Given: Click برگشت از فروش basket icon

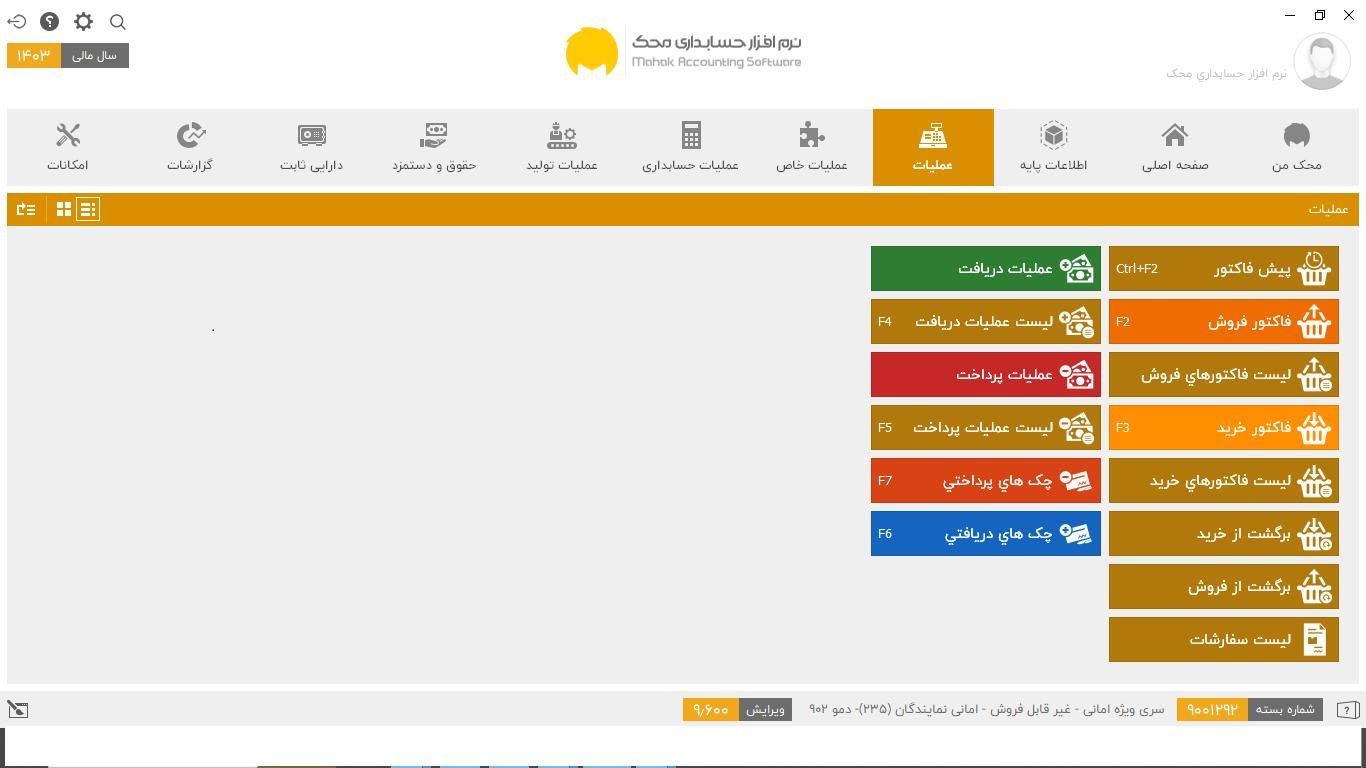Looking at the screenshot, I should point(1314,586).
